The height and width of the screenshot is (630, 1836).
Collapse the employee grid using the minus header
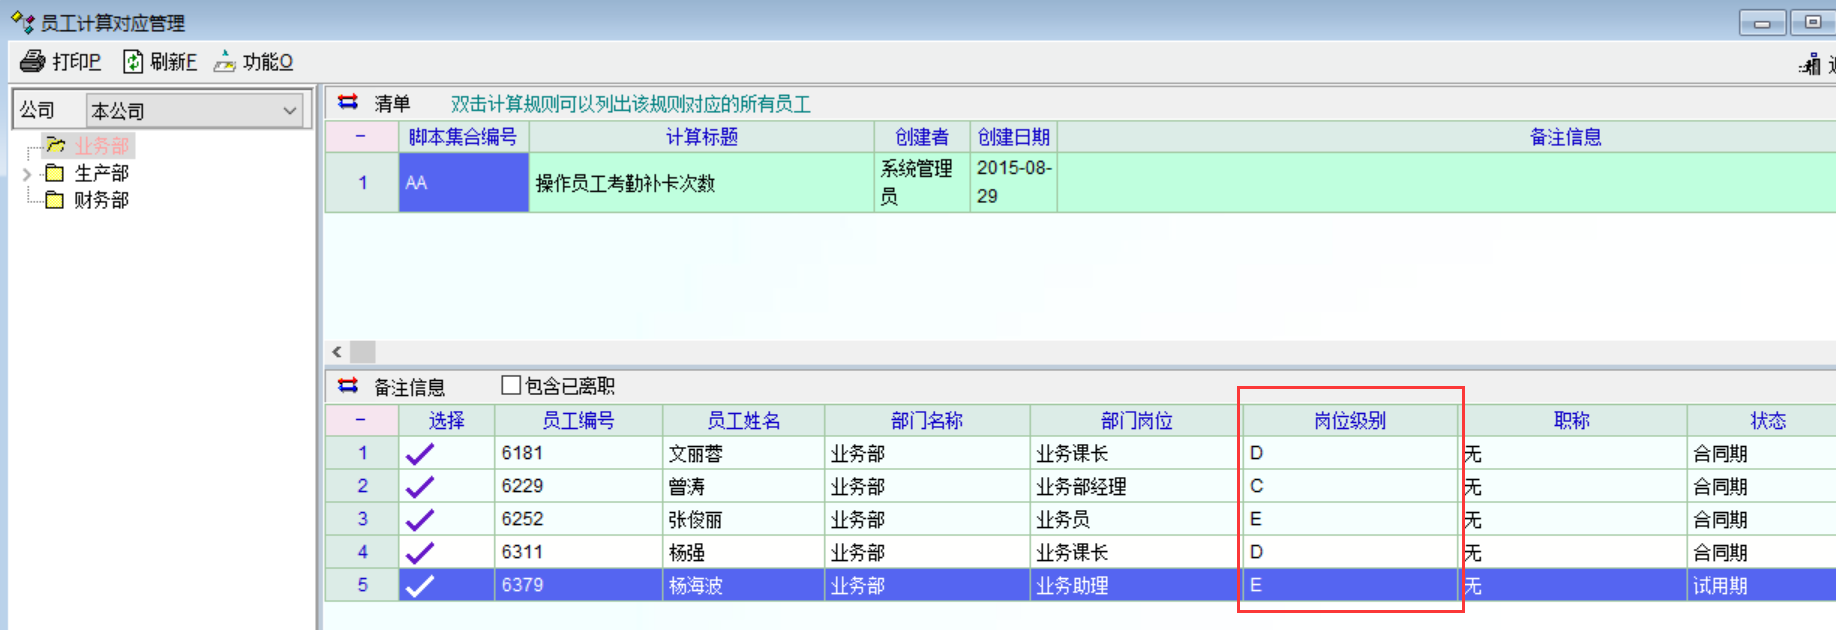coord(361,420)
